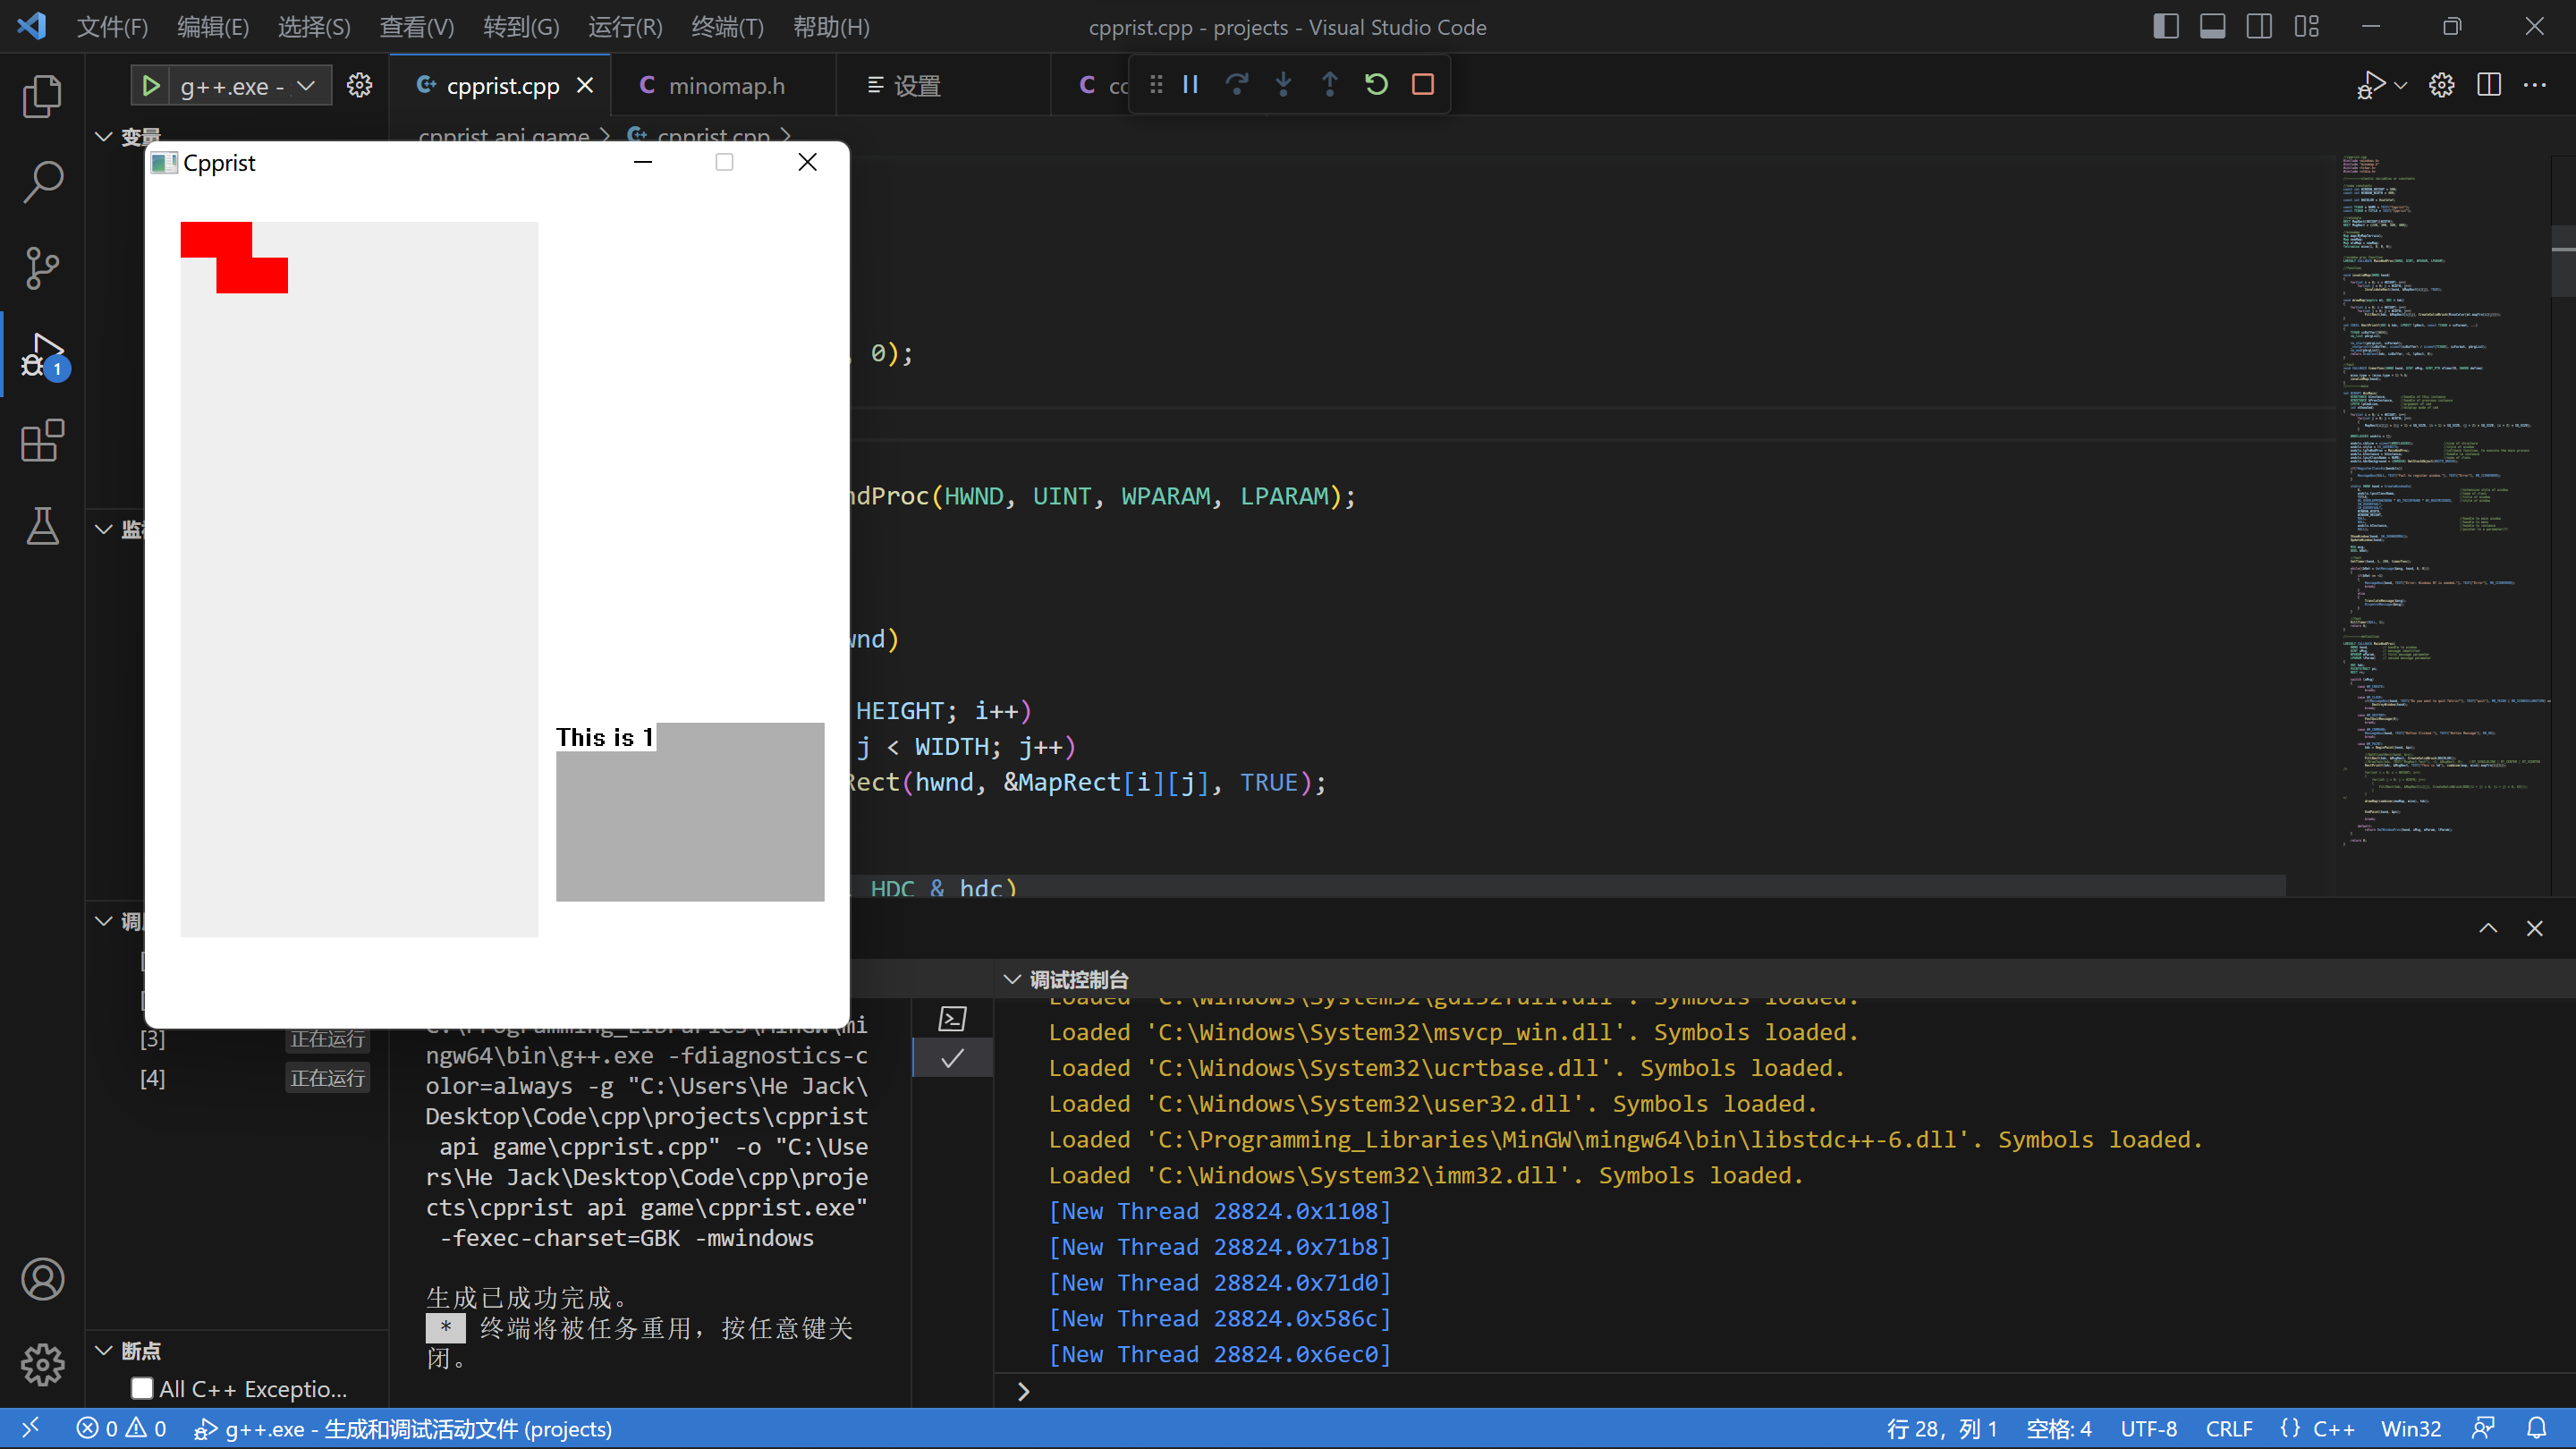Open the Testing flask view
This screenshot has width=2576, height=1449.
click(42, 526)
